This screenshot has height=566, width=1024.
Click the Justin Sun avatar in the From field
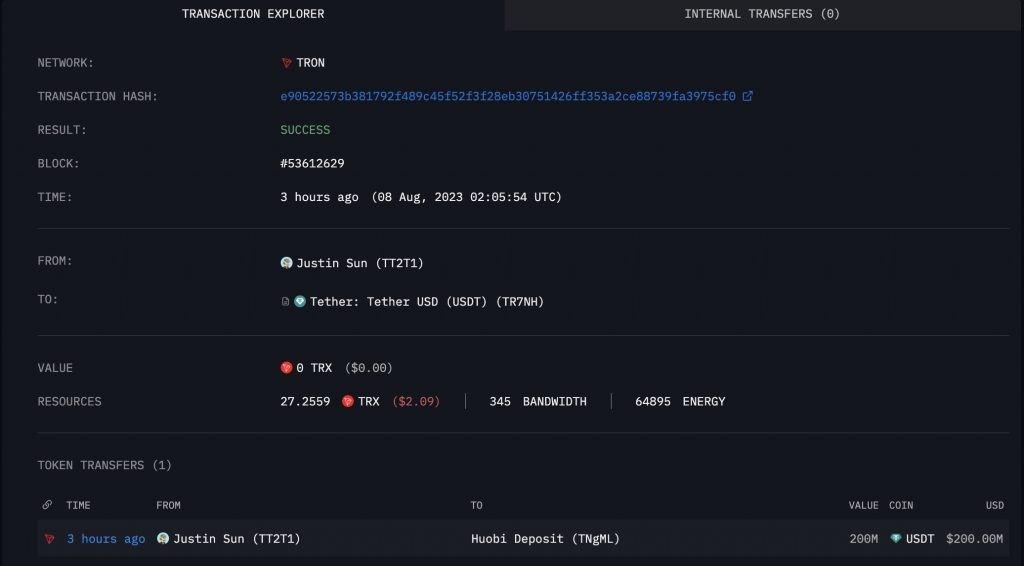point(286,262)
